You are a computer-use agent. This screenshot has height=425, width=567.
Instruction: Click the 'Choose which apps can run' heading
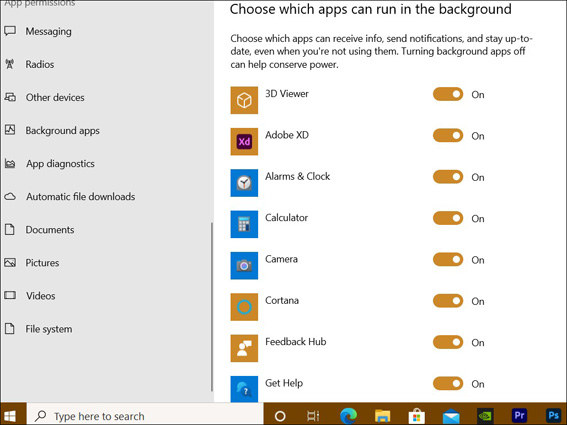pyautogui.click(x=371, y=9)
